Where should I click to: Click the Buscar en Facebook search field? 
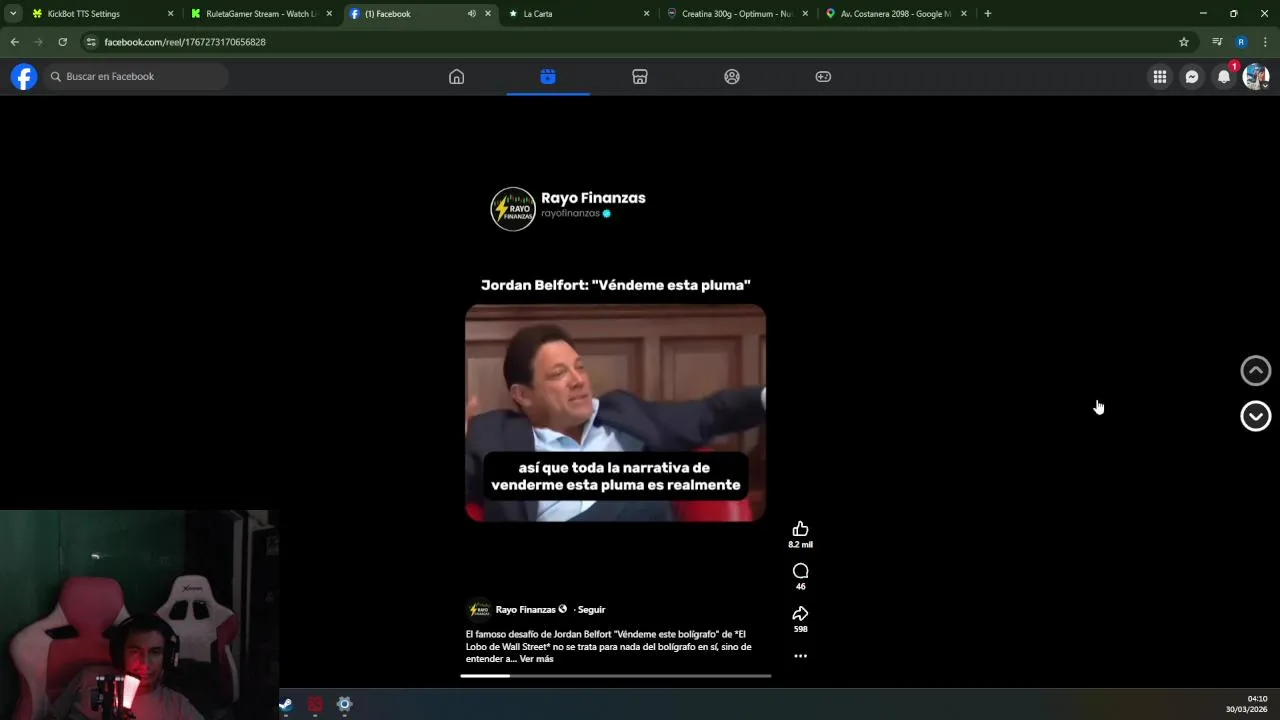tap(136, 77)
